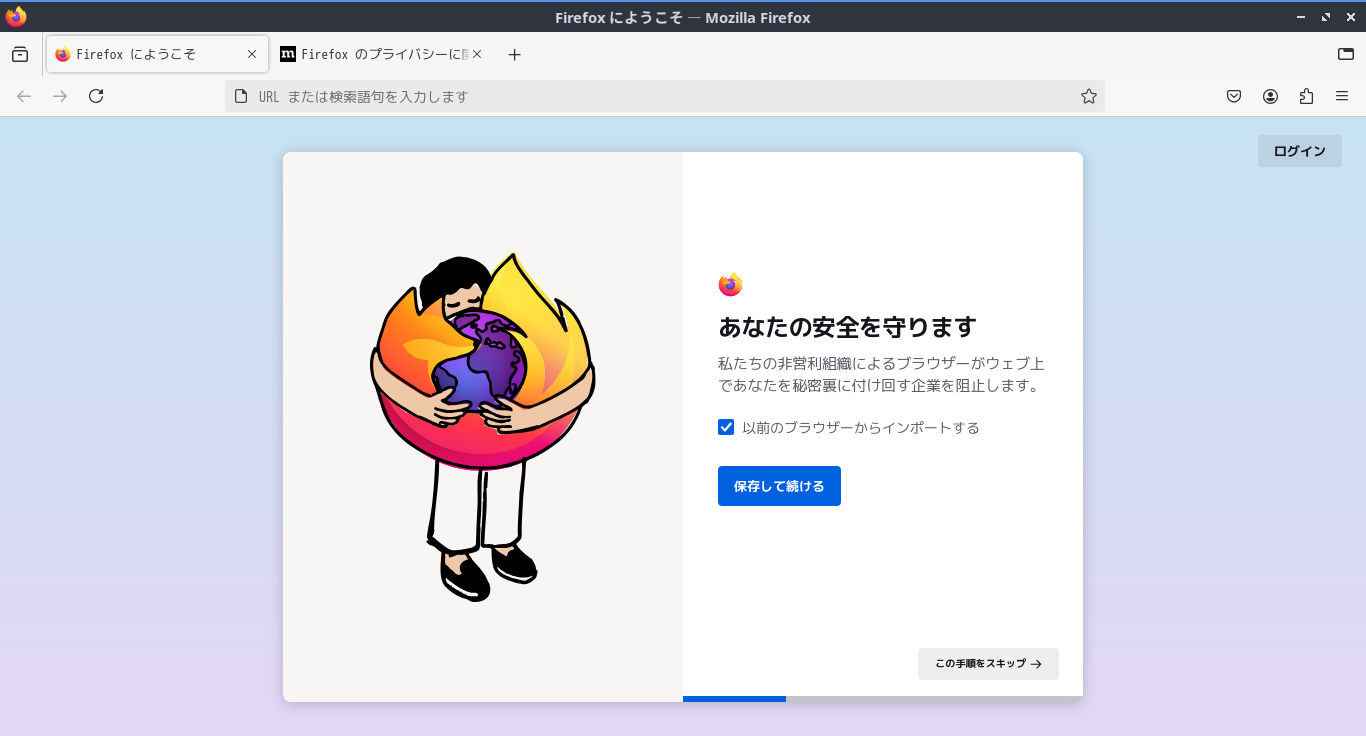The width and height of the screenshot is (1366, 736).
Task: Minimize the Firefox window
Action: click(x=1301, y=17)
